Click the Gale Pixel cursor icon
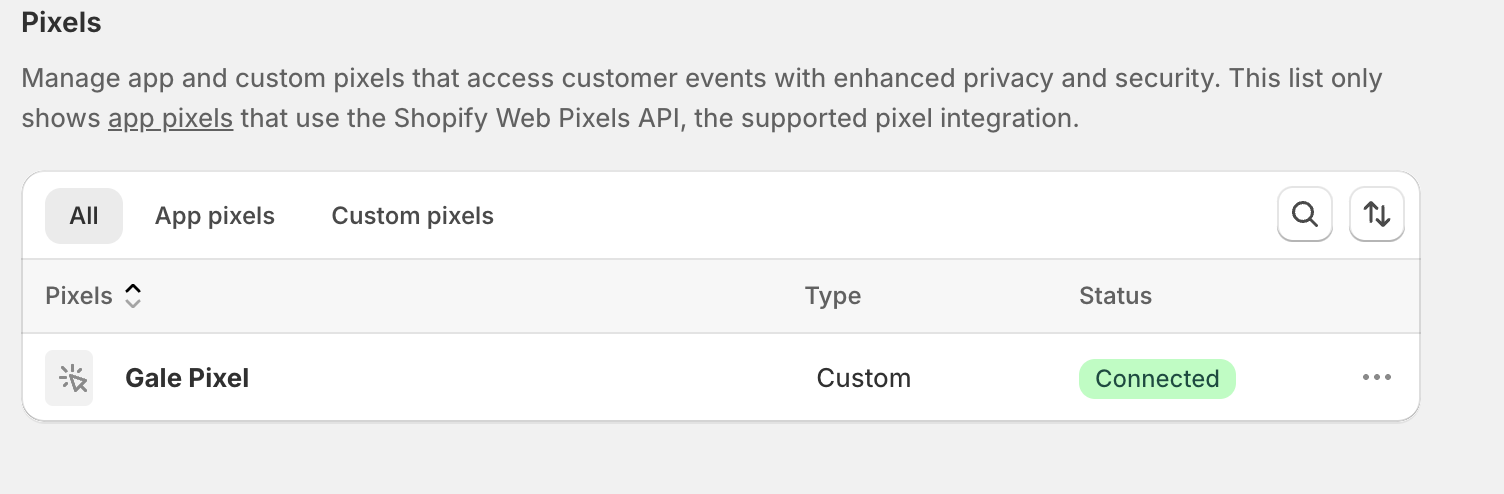The height and width of the screenshot is (494, 1504). (x=69, y=378)
